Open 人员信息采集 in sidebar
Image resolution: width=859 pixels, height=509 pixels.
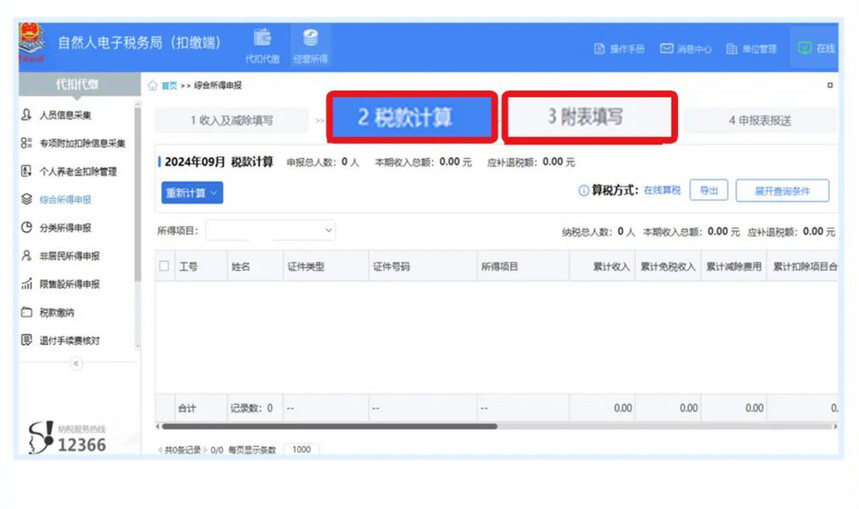(65, 115)
